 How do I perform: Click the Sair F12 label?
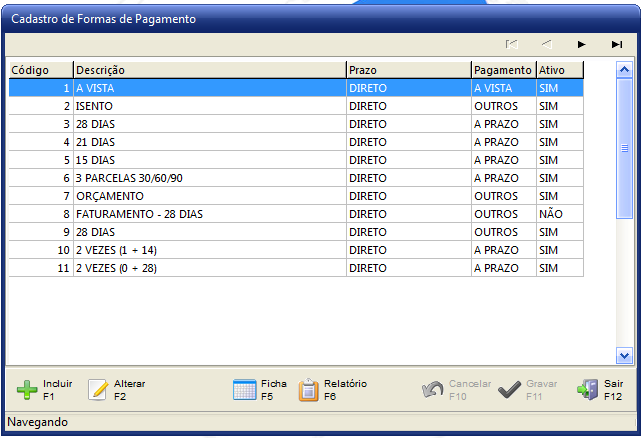[613, 390]
